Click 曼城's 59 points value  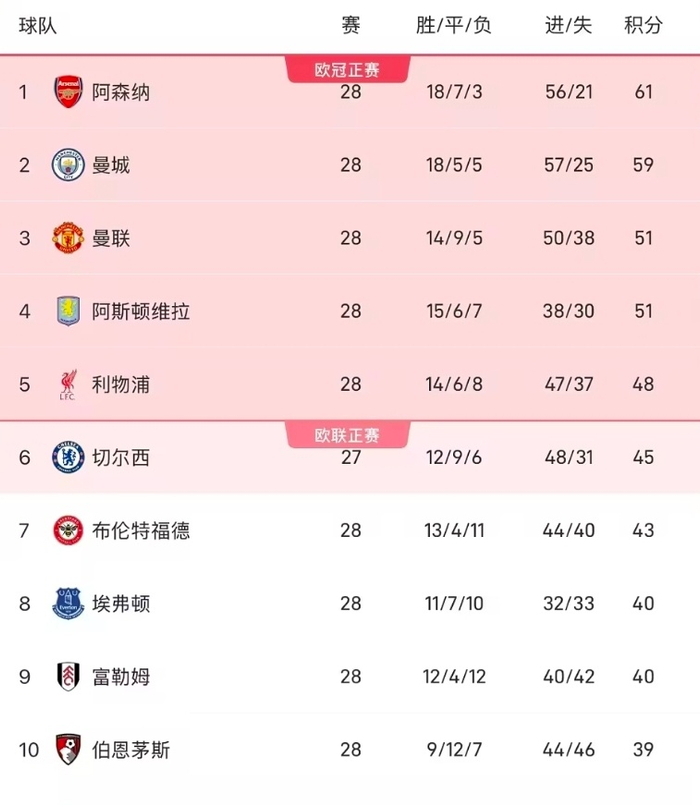(643, 165)
